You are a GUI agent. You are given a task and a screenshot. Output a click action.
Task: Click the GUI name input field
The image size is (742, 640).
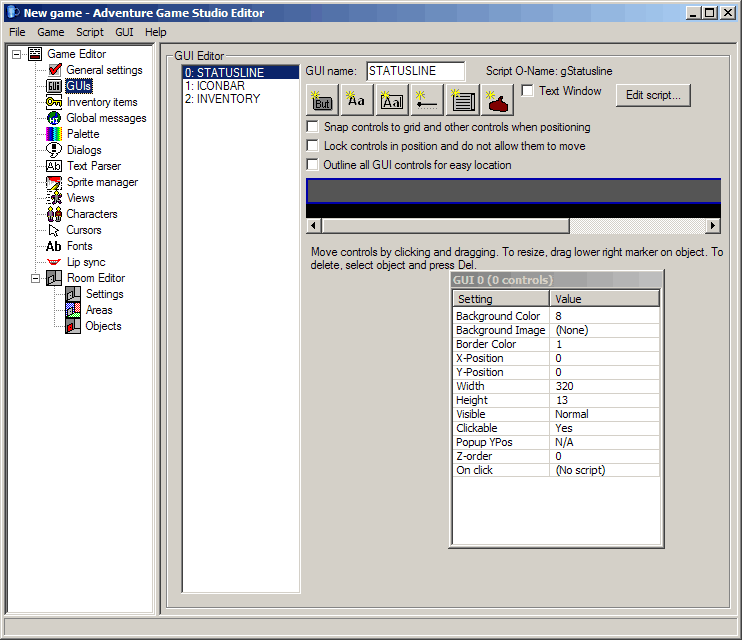[x=415, y=71]
